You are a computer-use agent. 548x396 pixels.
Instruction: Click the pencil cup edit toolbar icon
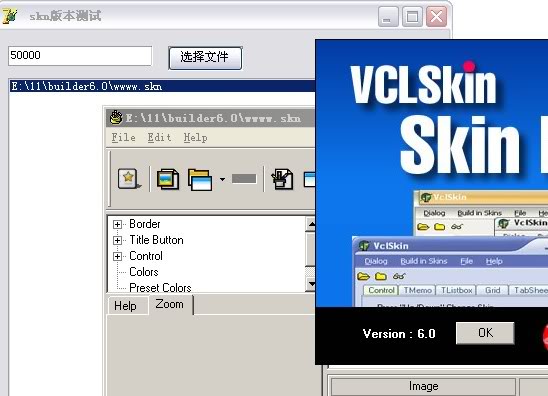pos(282,179)
